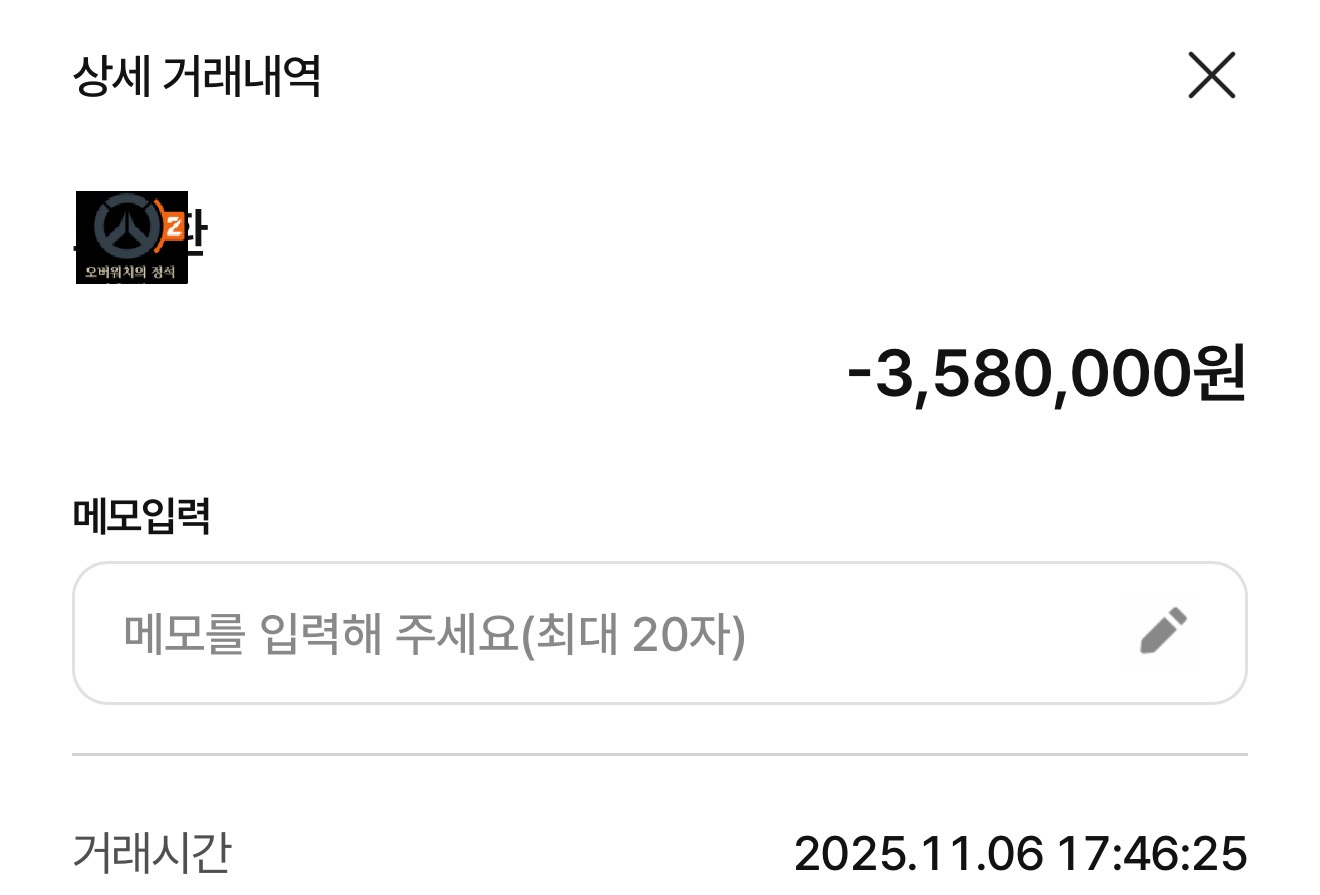Click the 3,580,000 digits of the amount

pyautogui.click(x=1033, y=374)
